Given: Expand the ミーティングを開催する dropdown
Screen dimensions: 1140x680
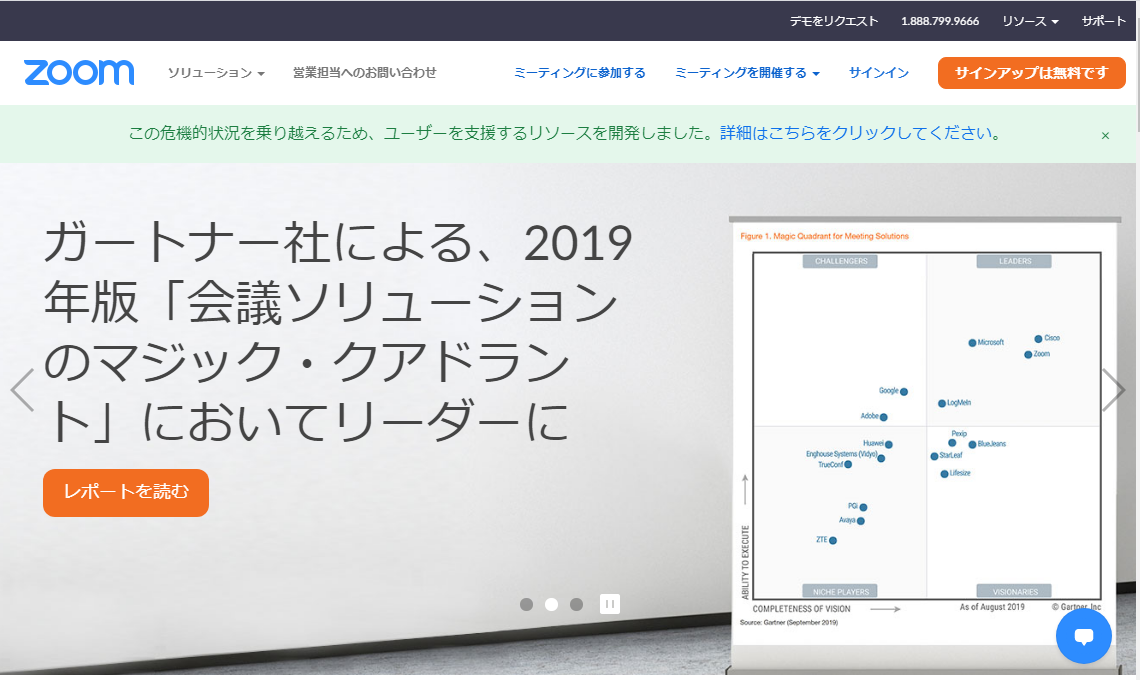Looking at the screenshot, I should [x=747, y=73].
